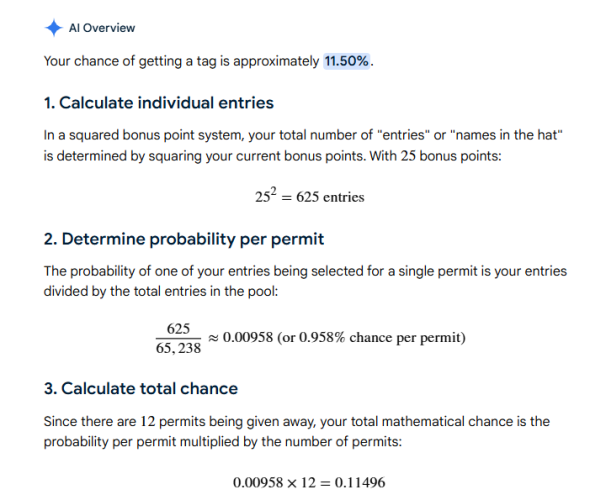Screen dimensions: 590x500
Task: Click the AI Overview label
Action: pos(102,28)
